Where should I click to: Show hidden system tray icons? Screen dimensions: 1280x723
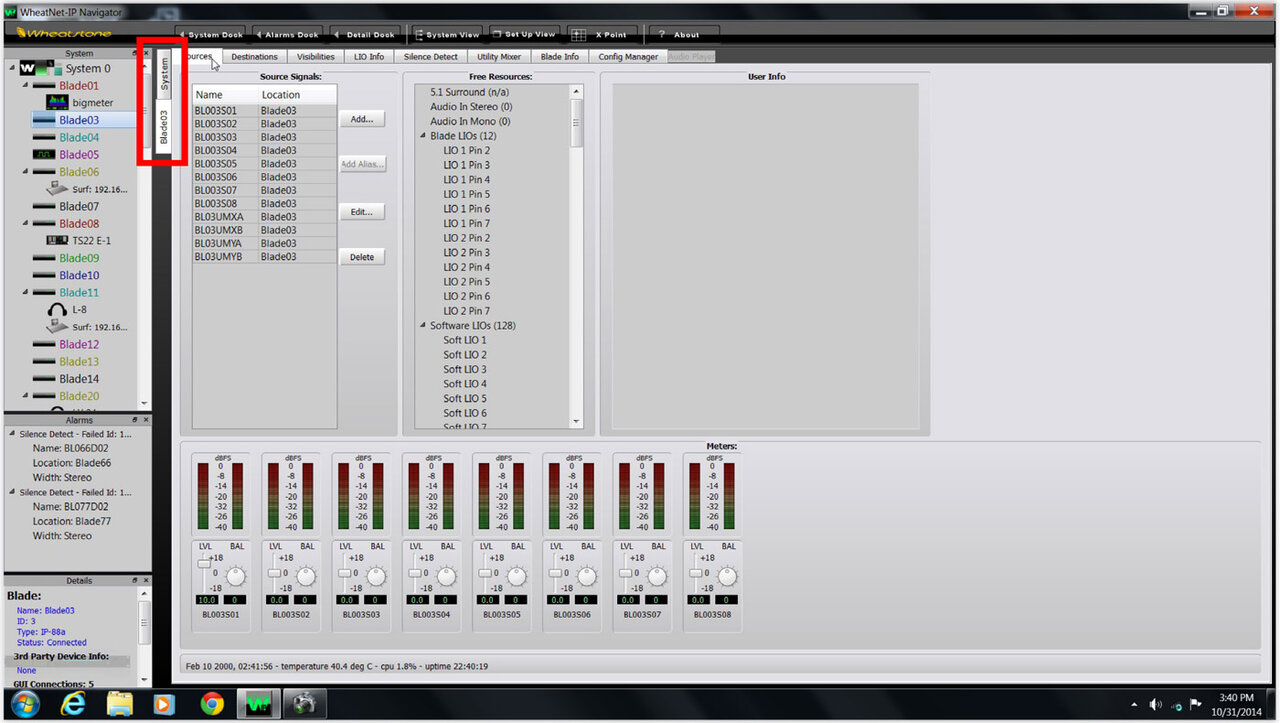(1133, 704)
